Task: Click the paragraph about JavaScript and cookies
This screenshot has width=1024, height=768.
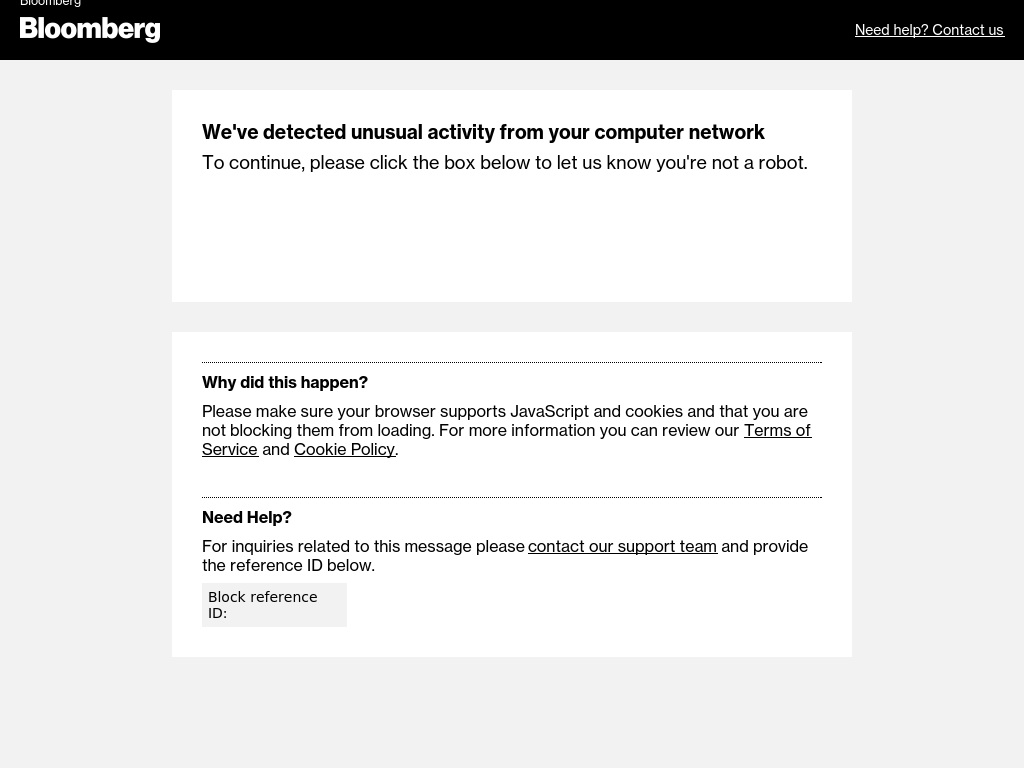Action: [x=506, y=430]
